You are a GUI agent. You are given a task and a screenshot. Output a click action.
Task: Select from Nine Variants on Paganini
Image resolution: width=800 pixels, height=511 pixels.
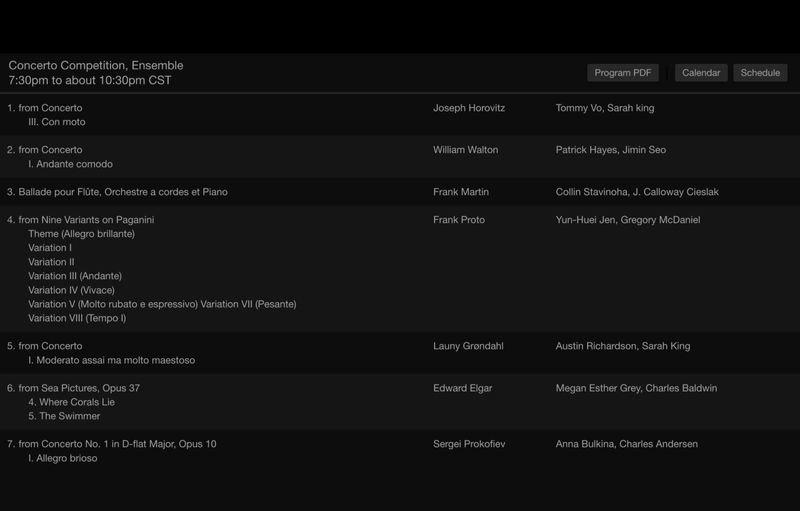81,220
